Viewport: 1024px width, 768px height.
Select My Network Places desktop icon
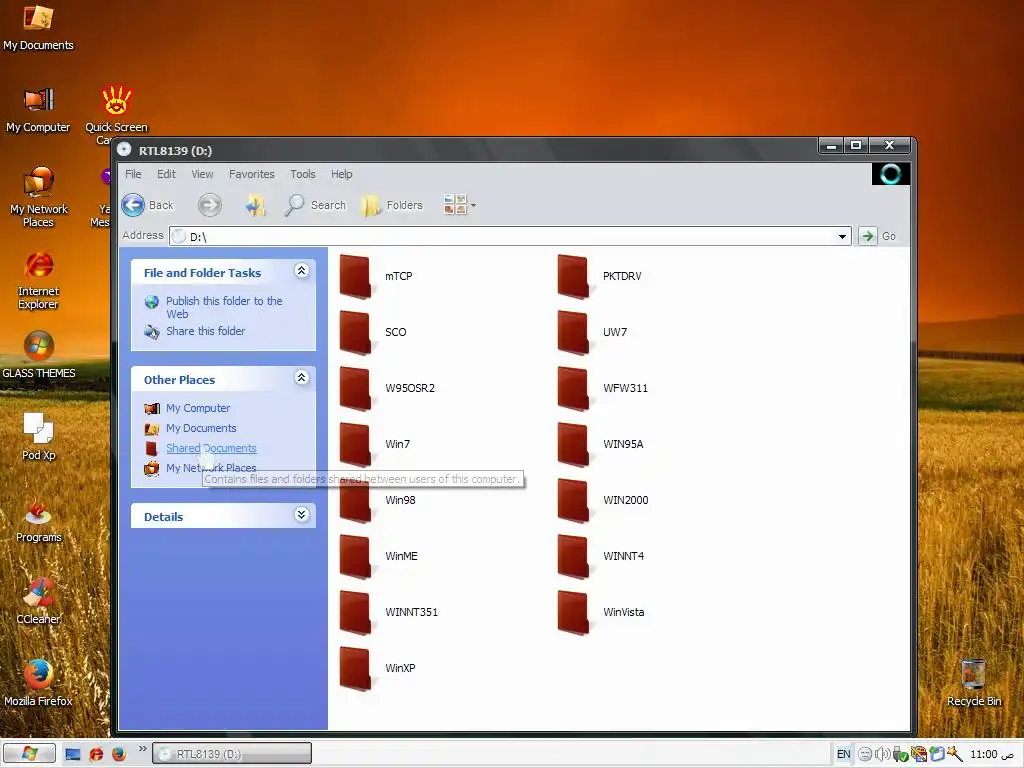coord(39,196)
